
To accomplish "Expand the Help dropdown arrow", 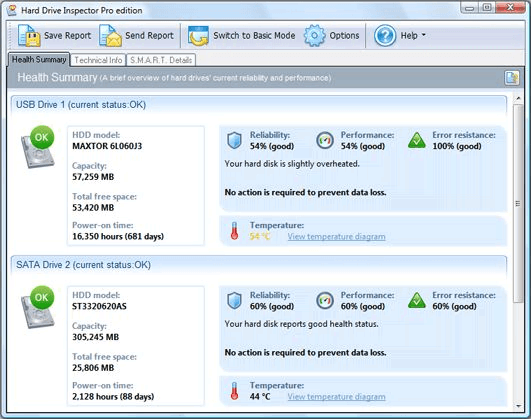I will tap(423, 35).
